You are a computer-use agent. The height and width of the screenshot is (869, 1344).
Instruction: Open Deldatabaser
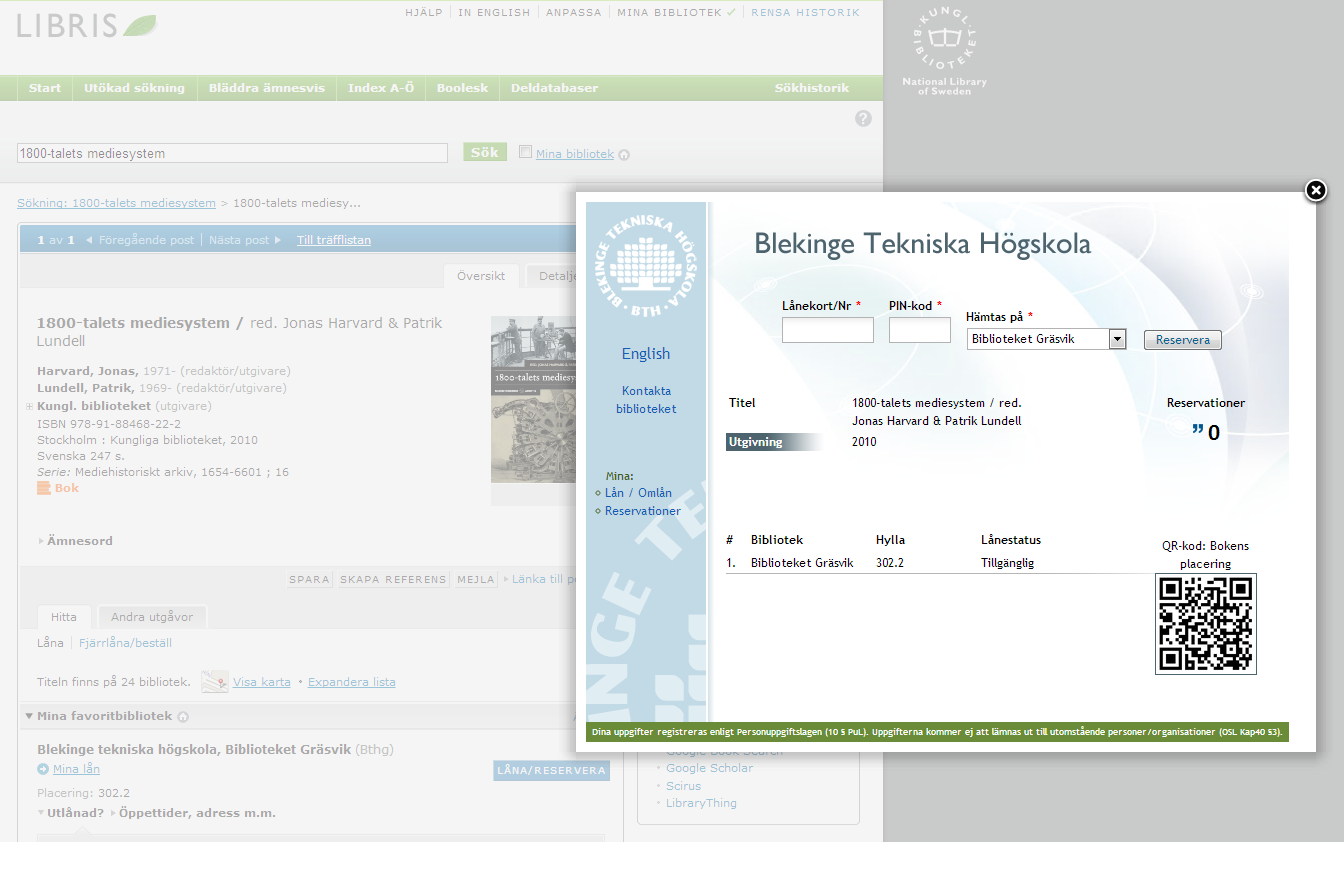[x=554, y=88]
